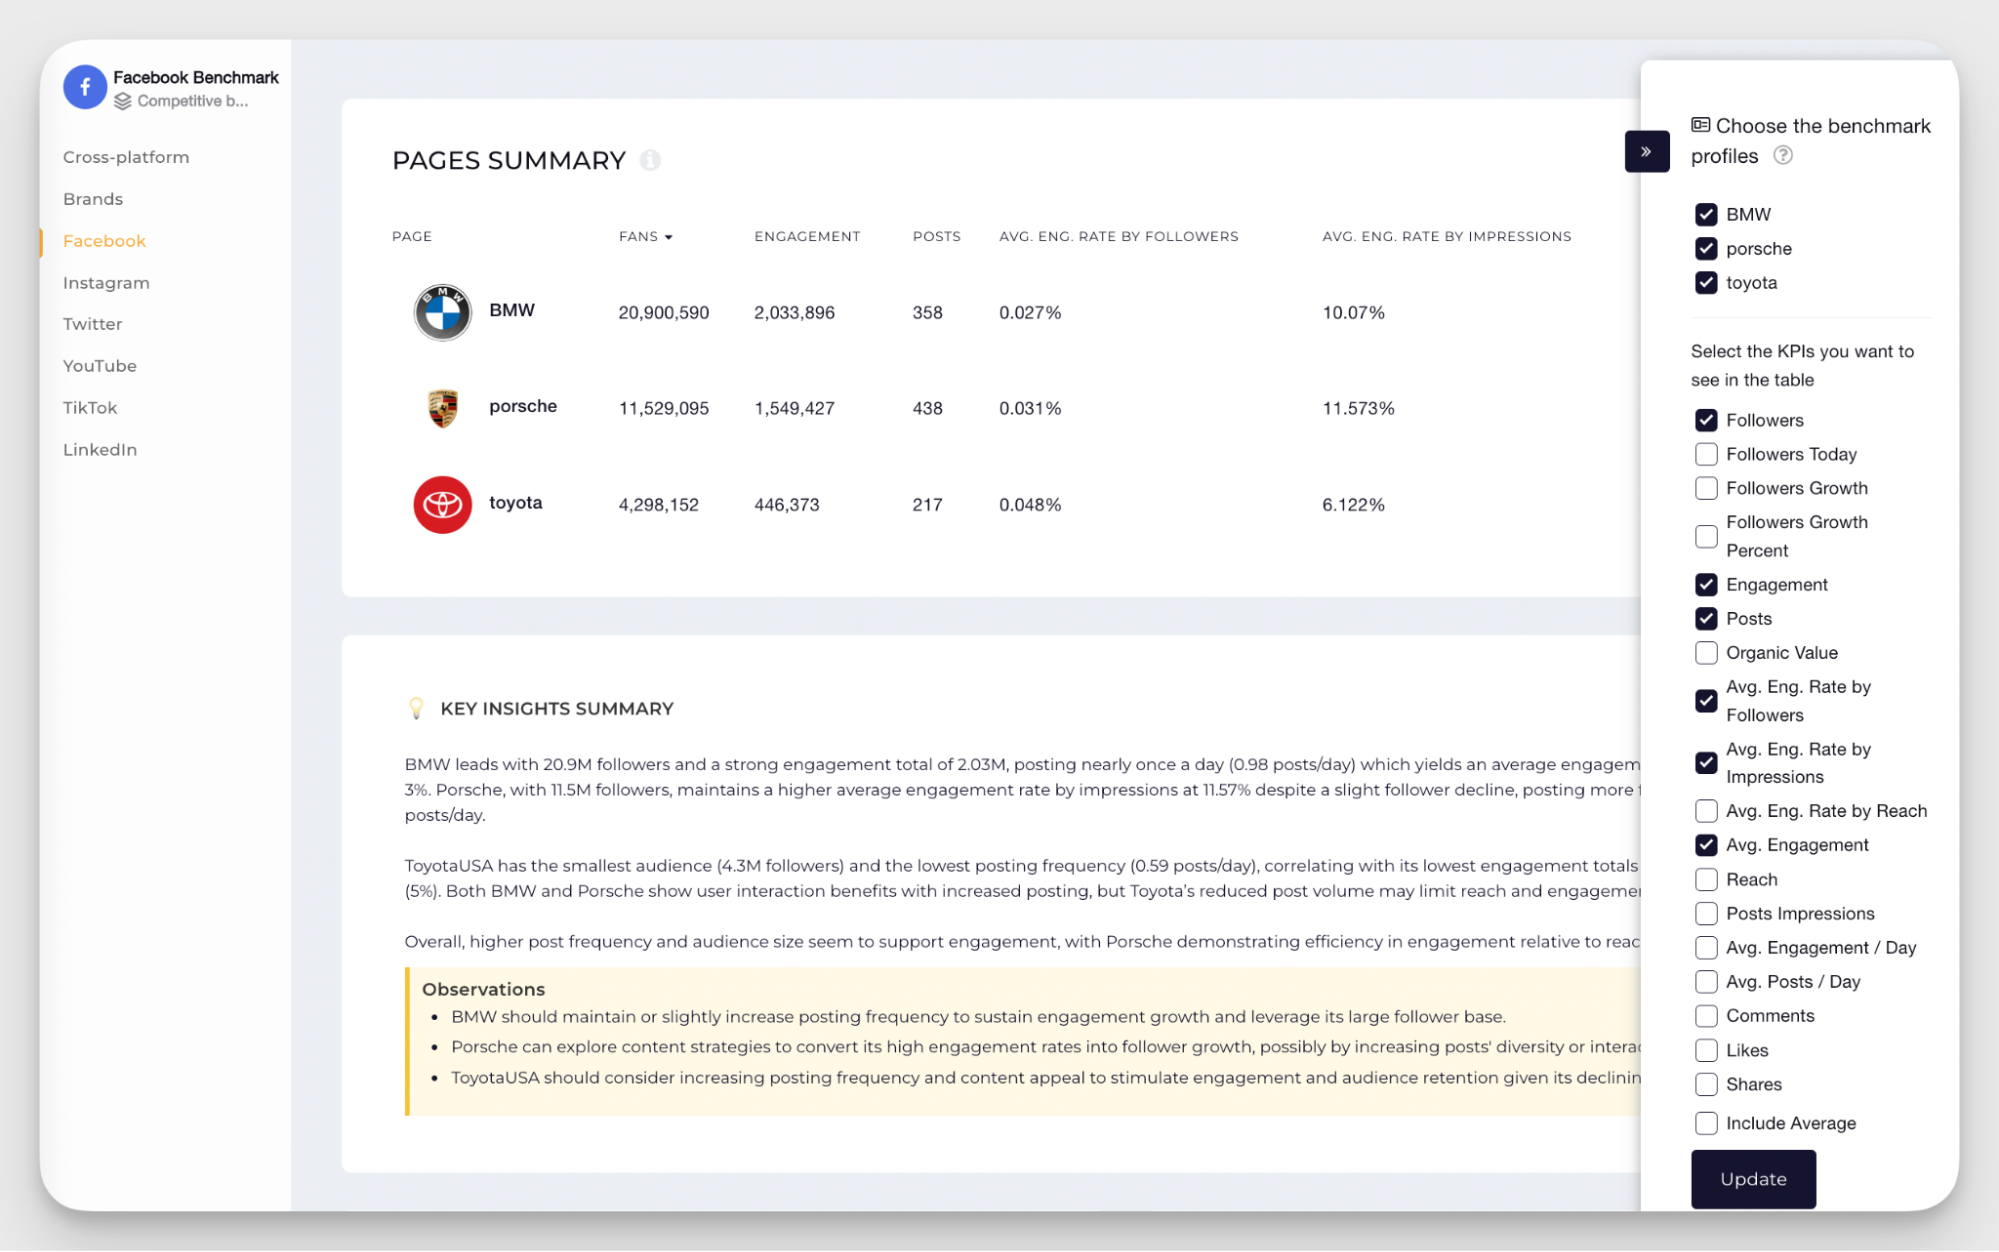Viewport: 1999px width, 1252px height.
Task: Open the Pages Summary info tooltip icon
Action: click(x=650, y=160)
